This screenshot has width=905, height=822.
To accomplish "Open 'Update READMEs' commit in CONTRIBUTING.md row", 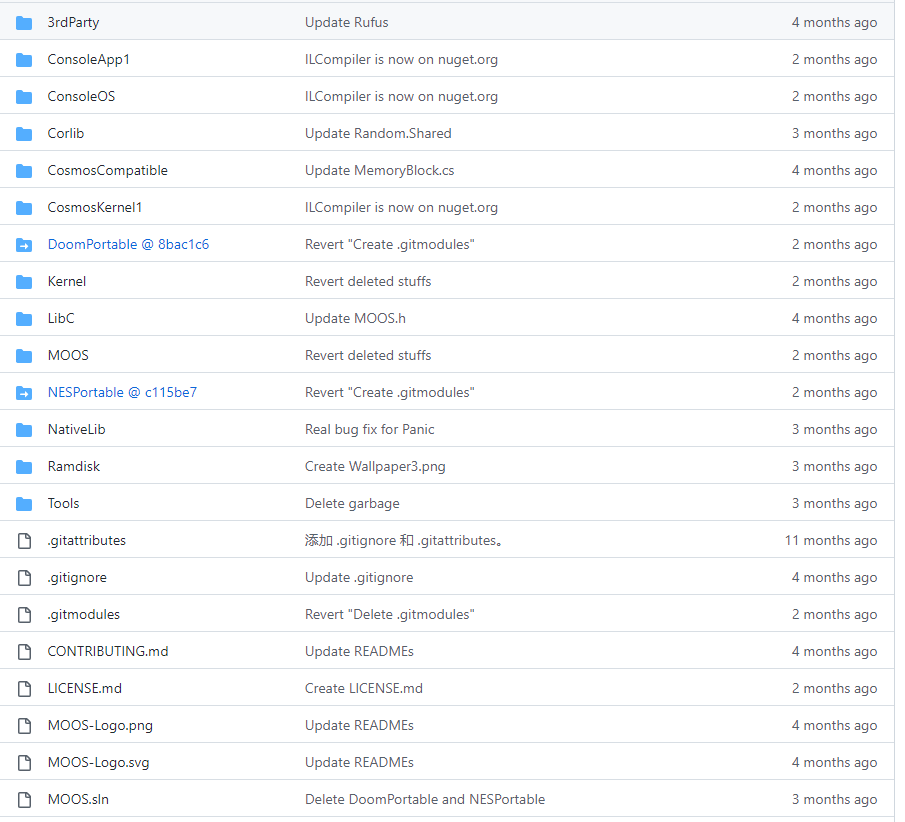I will tap(359, 651).
